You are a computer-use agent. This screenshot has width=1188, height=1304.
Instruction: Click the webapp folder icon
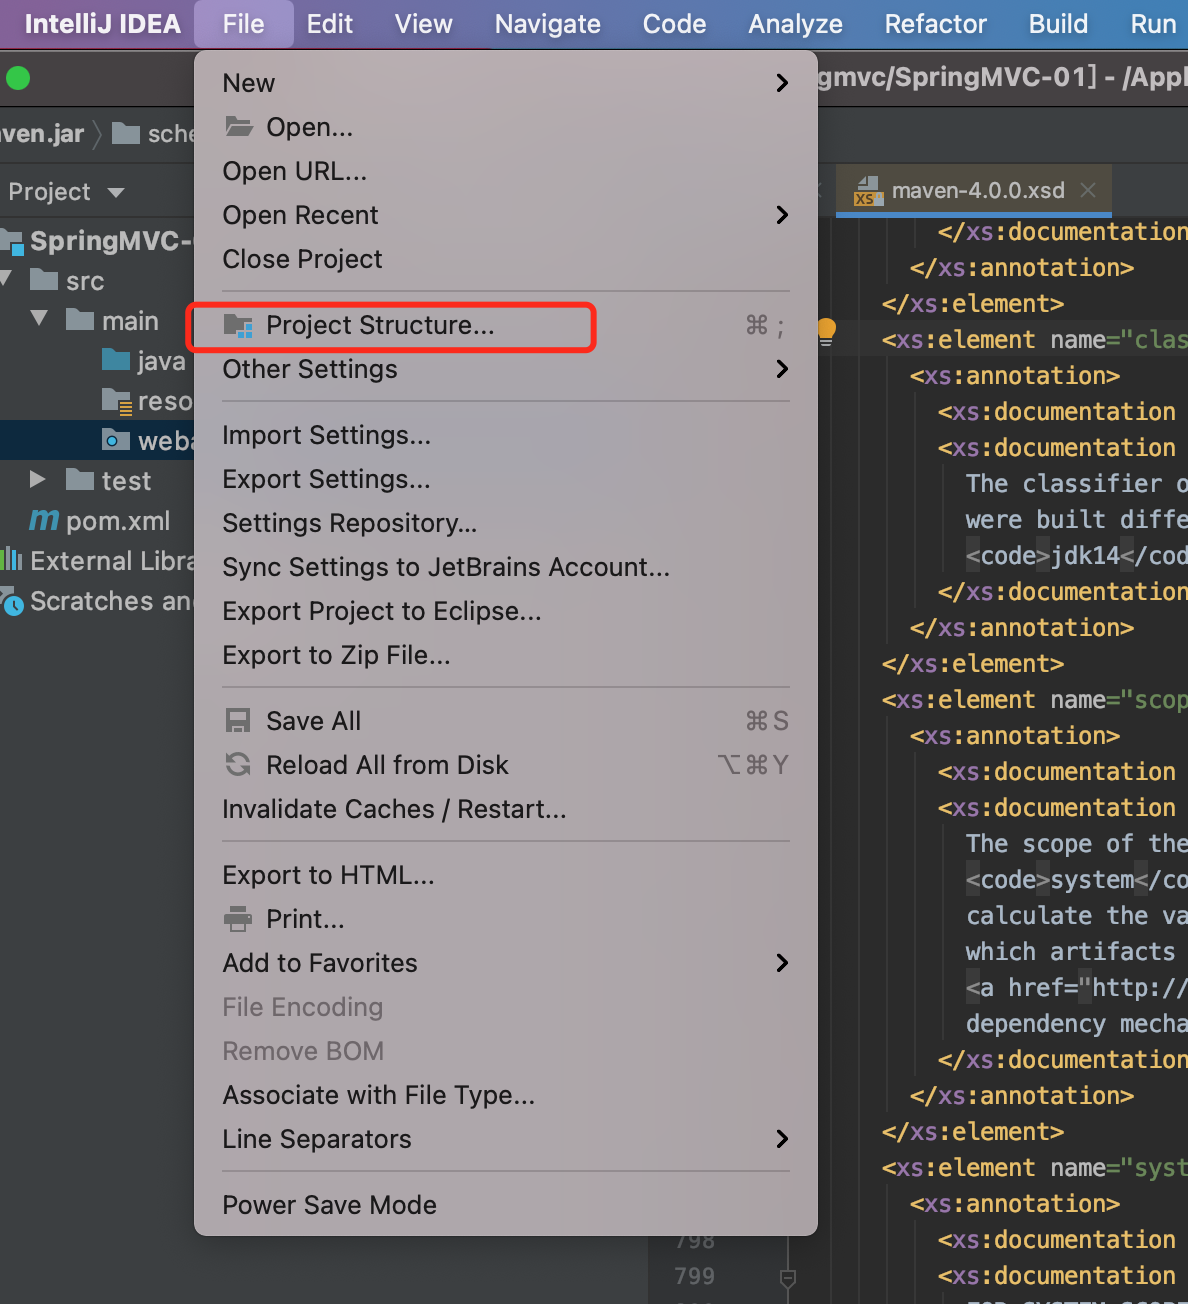pyautogui.click(x=116, y=440)
